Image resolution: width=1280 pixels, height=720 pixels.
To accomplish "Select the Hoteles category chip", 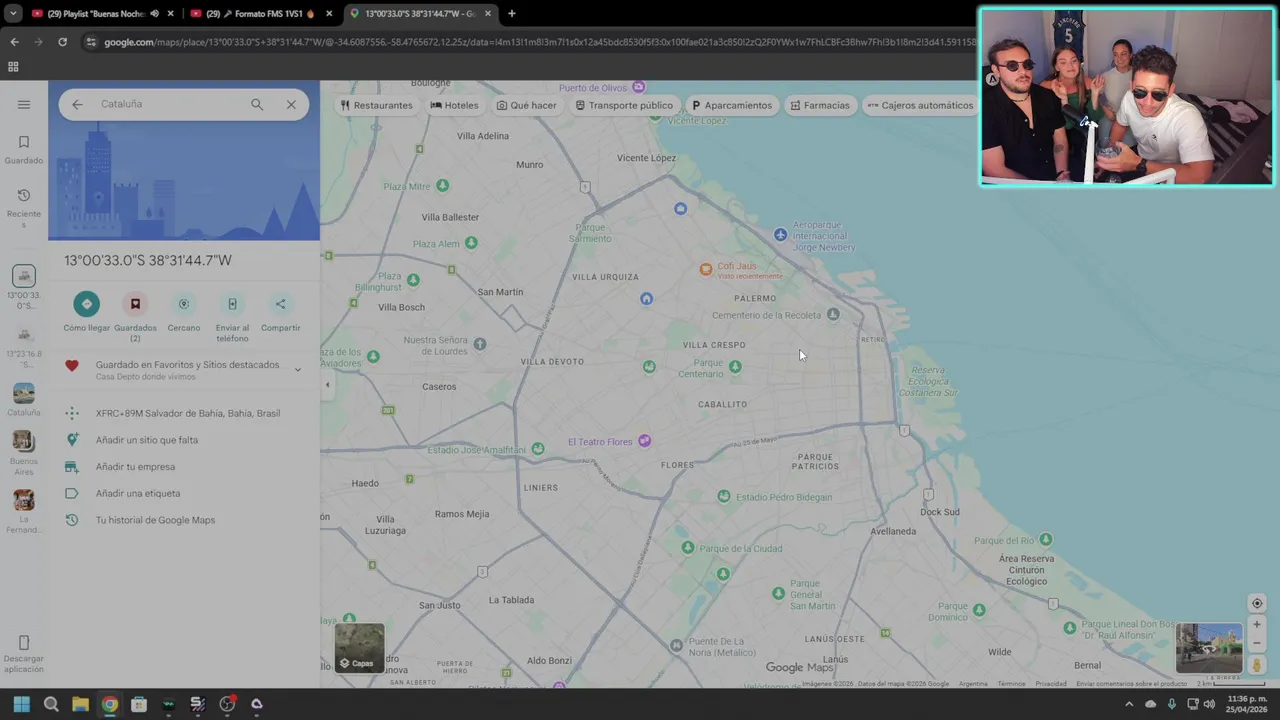I will coord(454,105).
